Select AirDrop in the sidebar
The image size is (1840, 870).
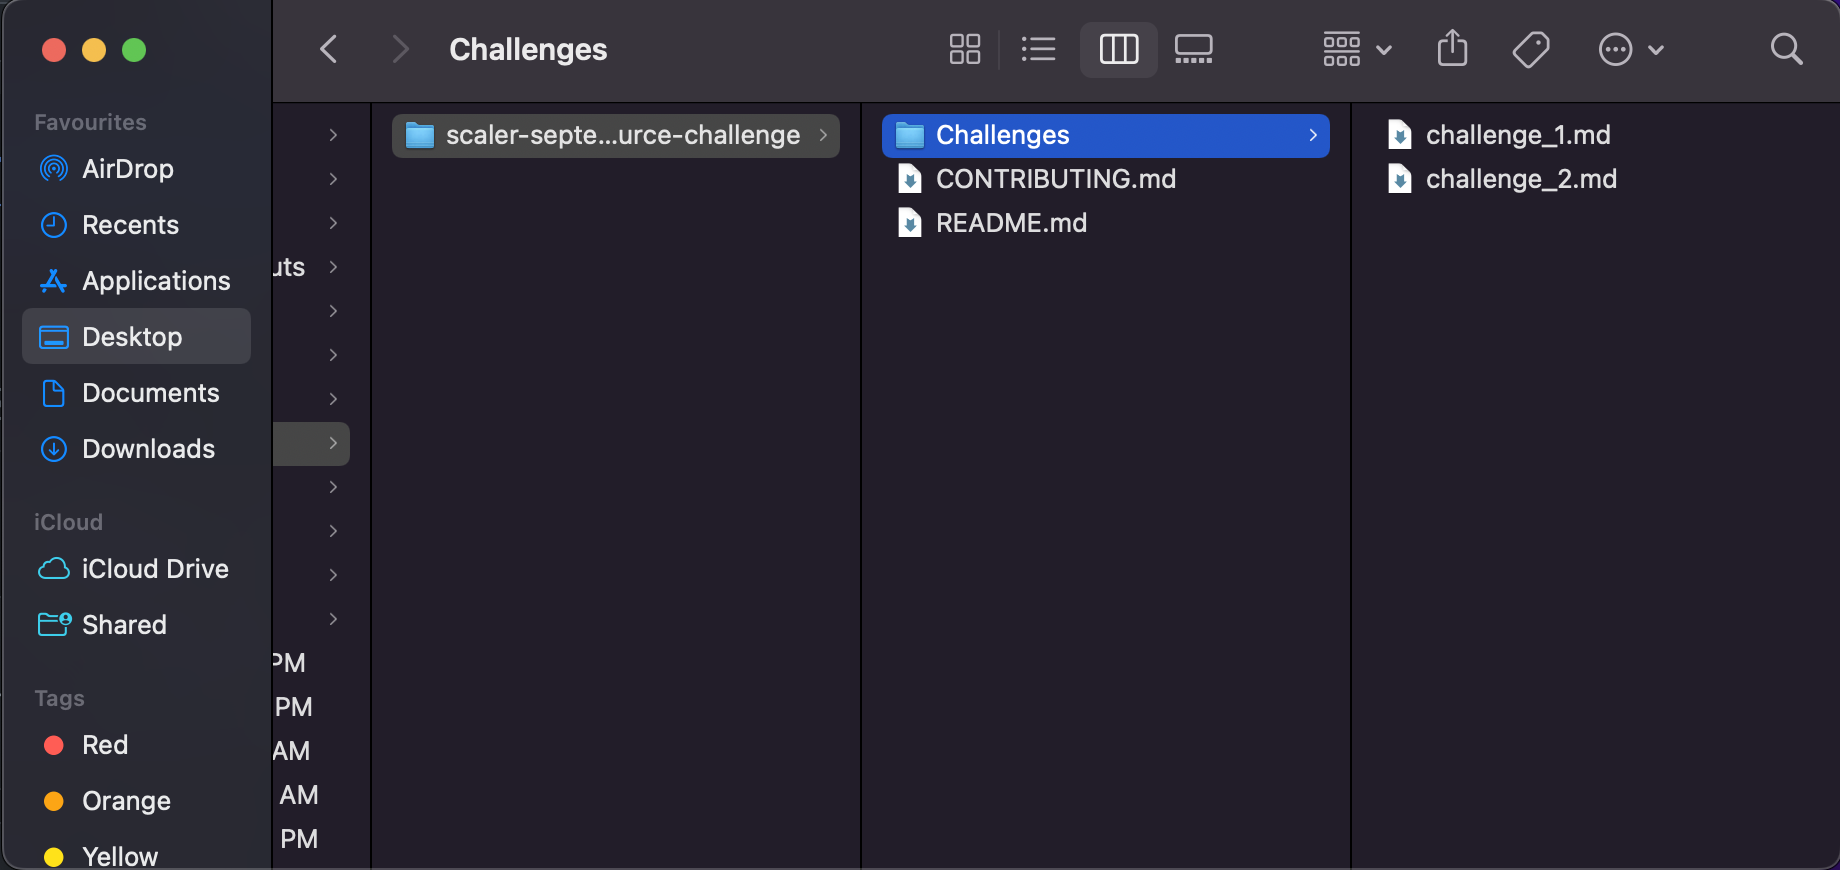pos(127,169)
